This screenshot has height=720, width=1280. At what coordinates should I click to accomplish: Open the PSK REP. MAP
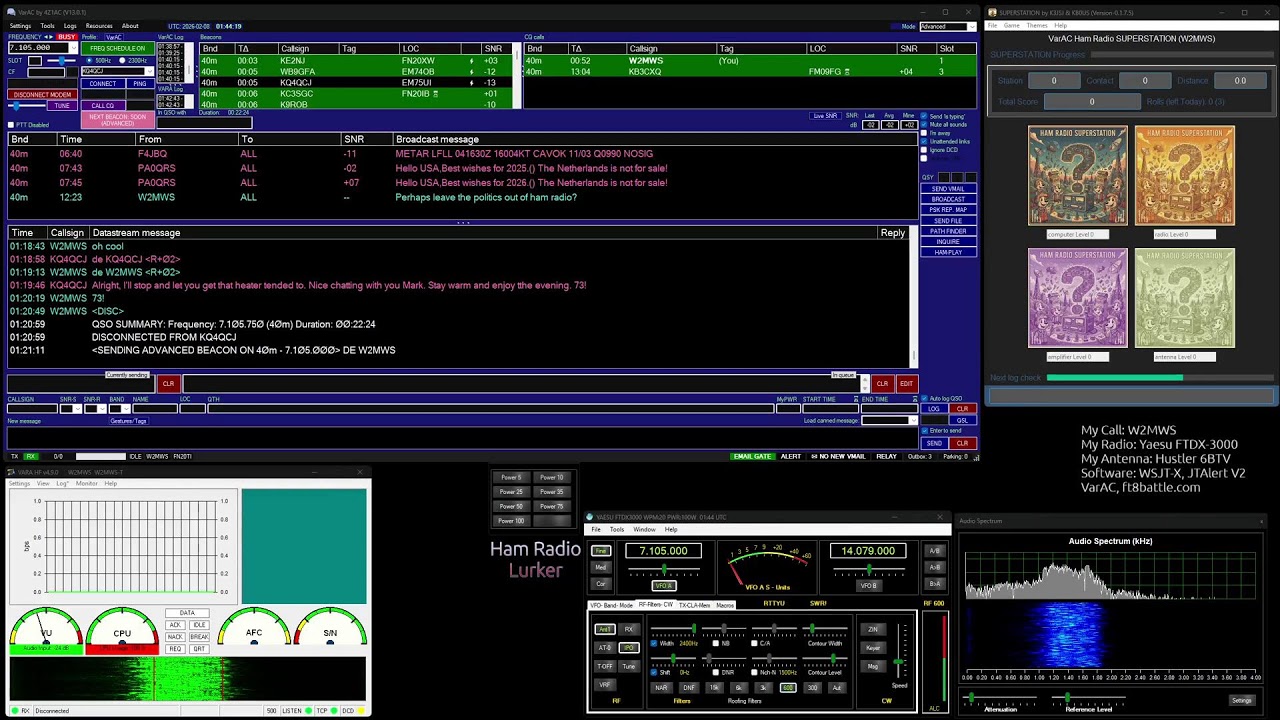[x=948, y=210]
